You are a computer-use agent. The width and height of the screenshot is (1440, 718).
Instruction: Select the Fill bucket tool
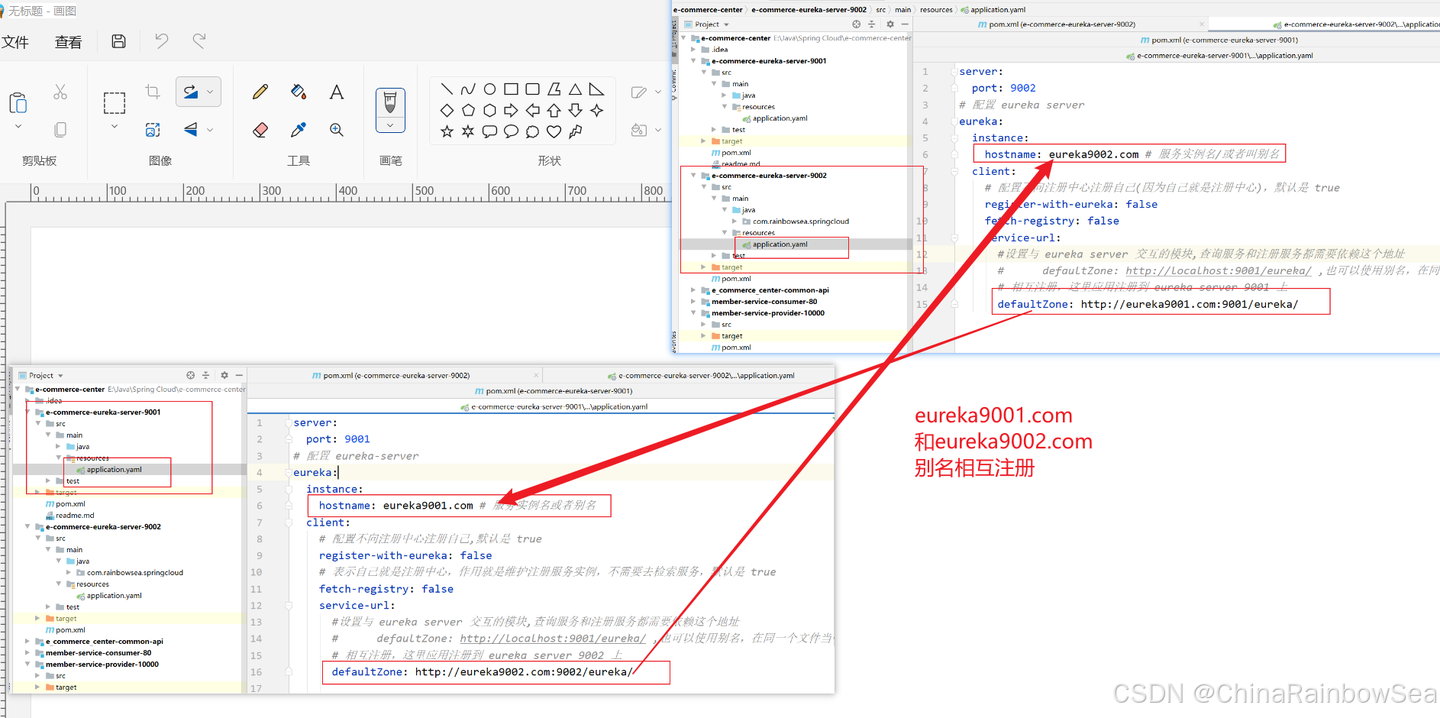tap(298, 92)
